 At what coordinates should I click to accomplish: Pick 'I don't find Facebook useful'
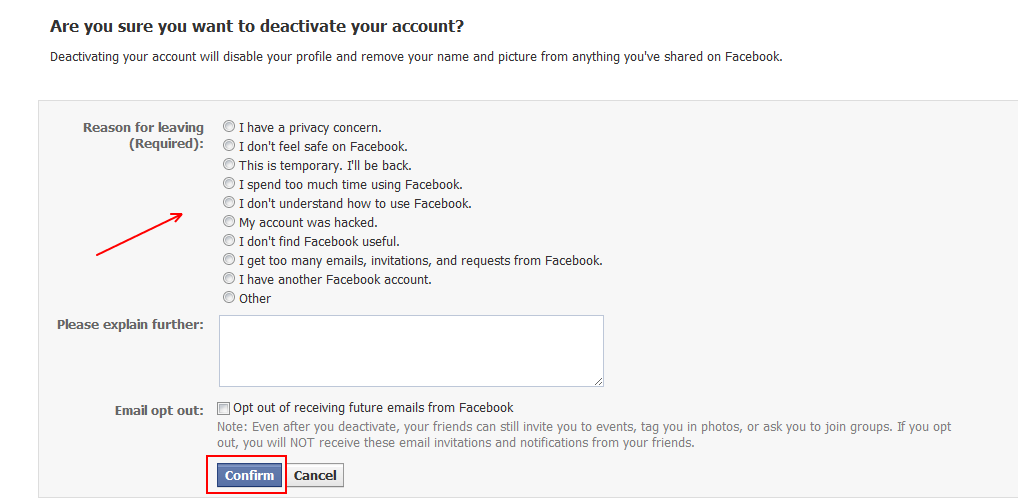click(x=230, y=241)
